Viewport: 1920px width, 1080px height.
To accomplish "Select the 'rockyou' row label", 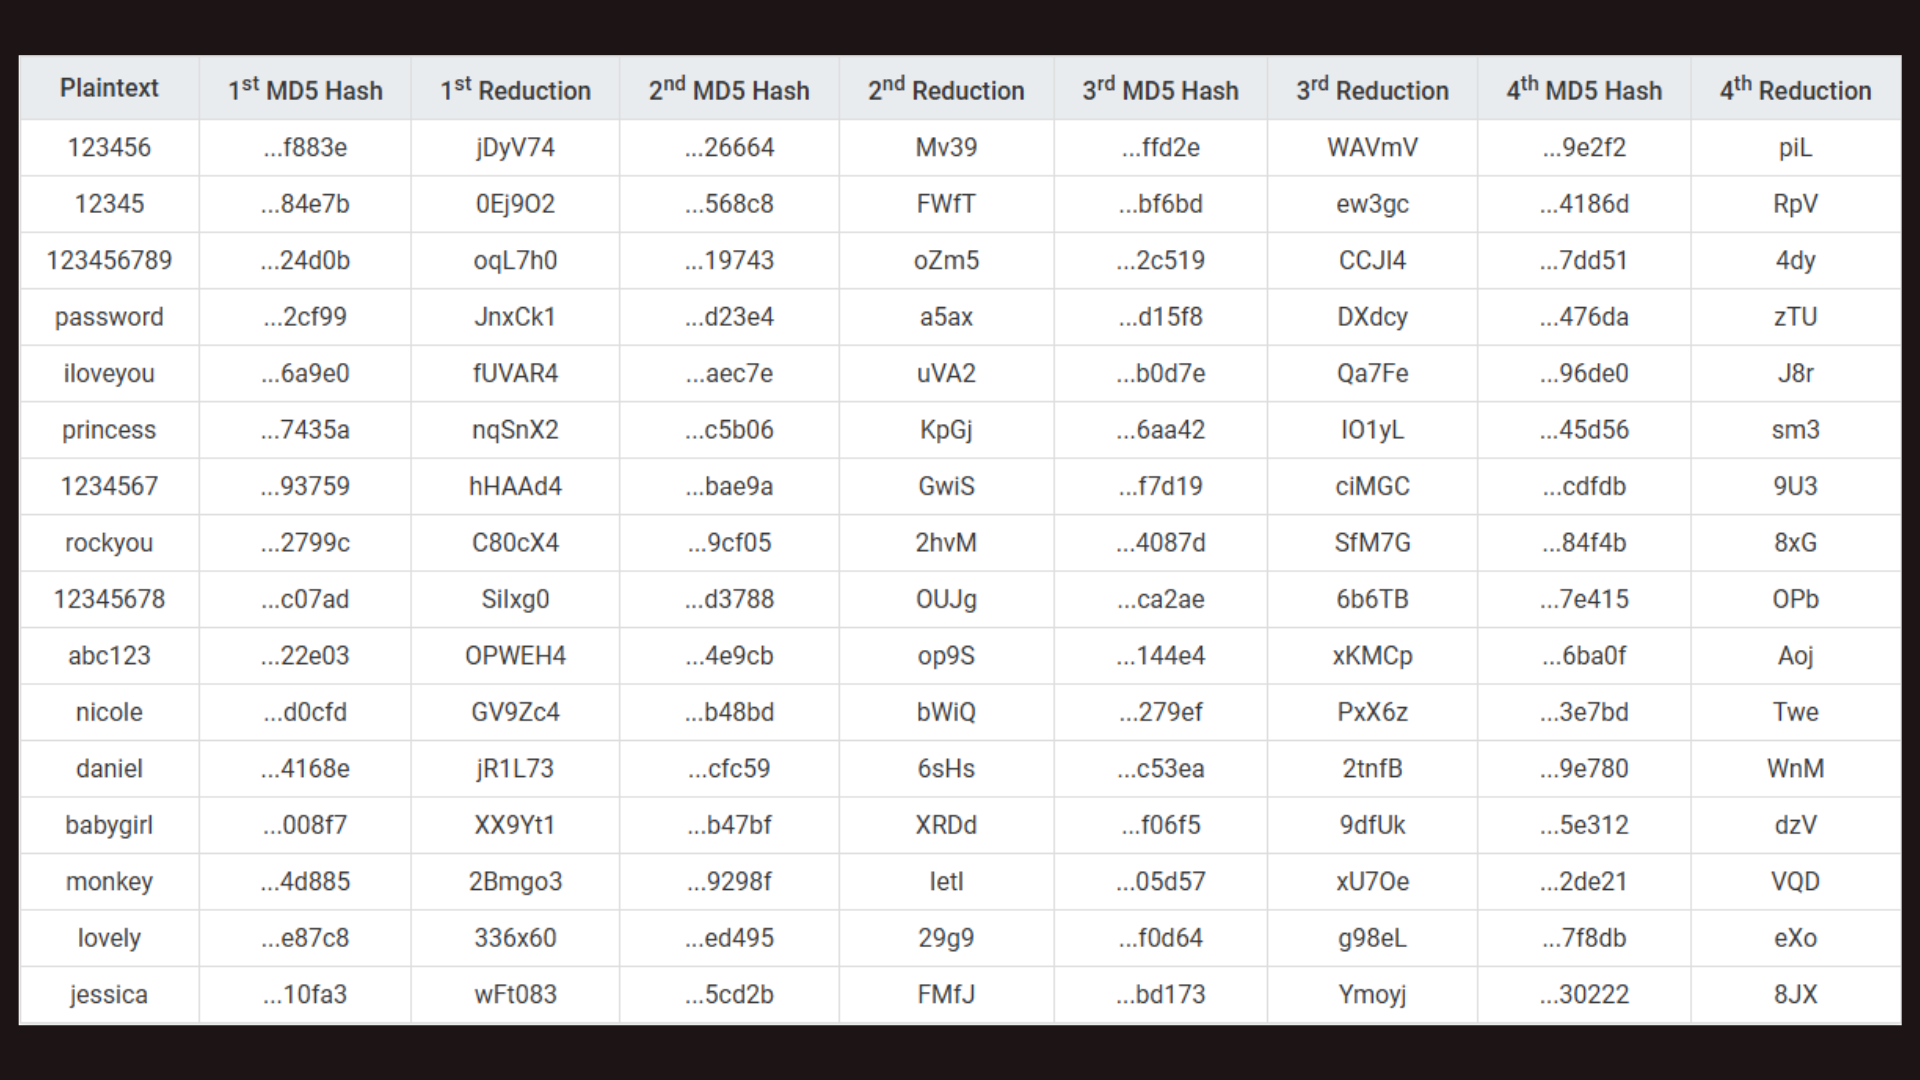I will (109, 543).
